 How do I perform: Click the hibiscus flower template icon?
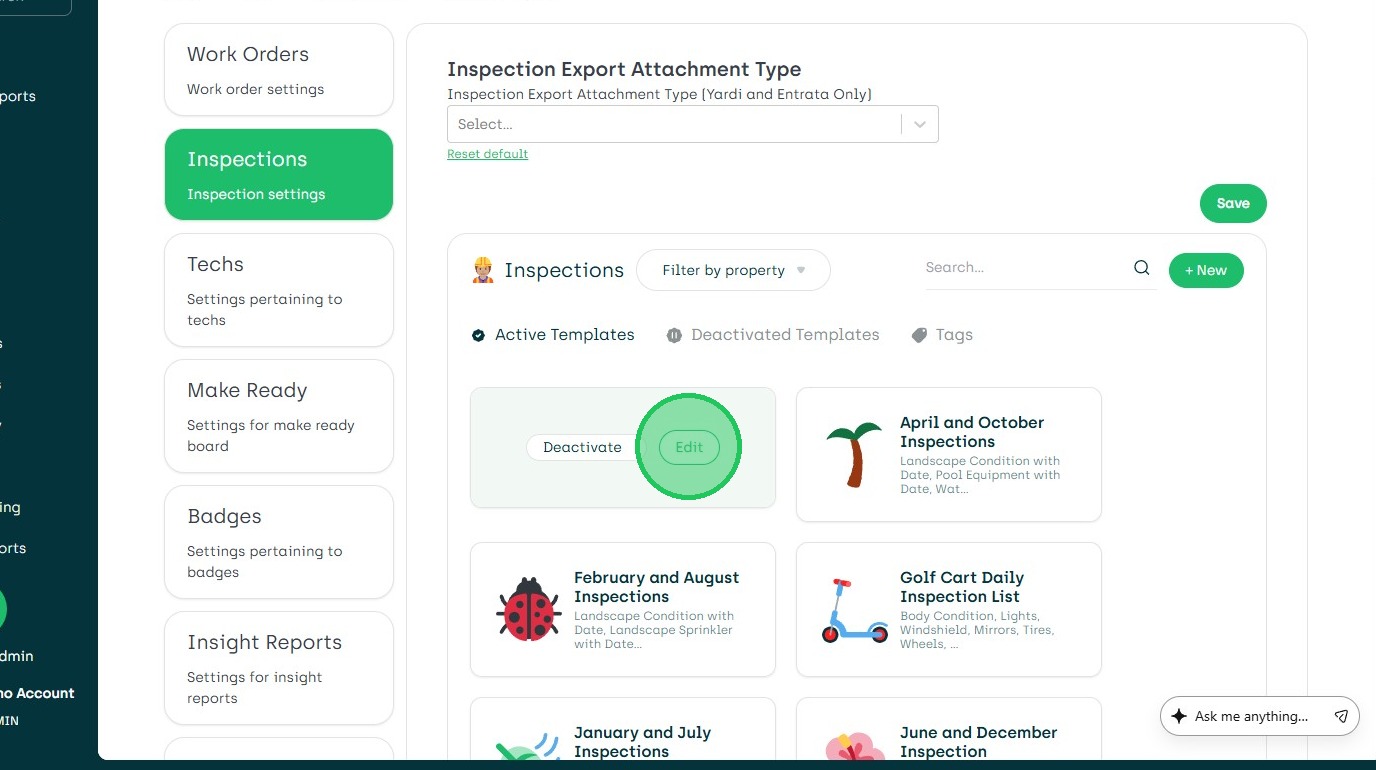pos(853,748)
